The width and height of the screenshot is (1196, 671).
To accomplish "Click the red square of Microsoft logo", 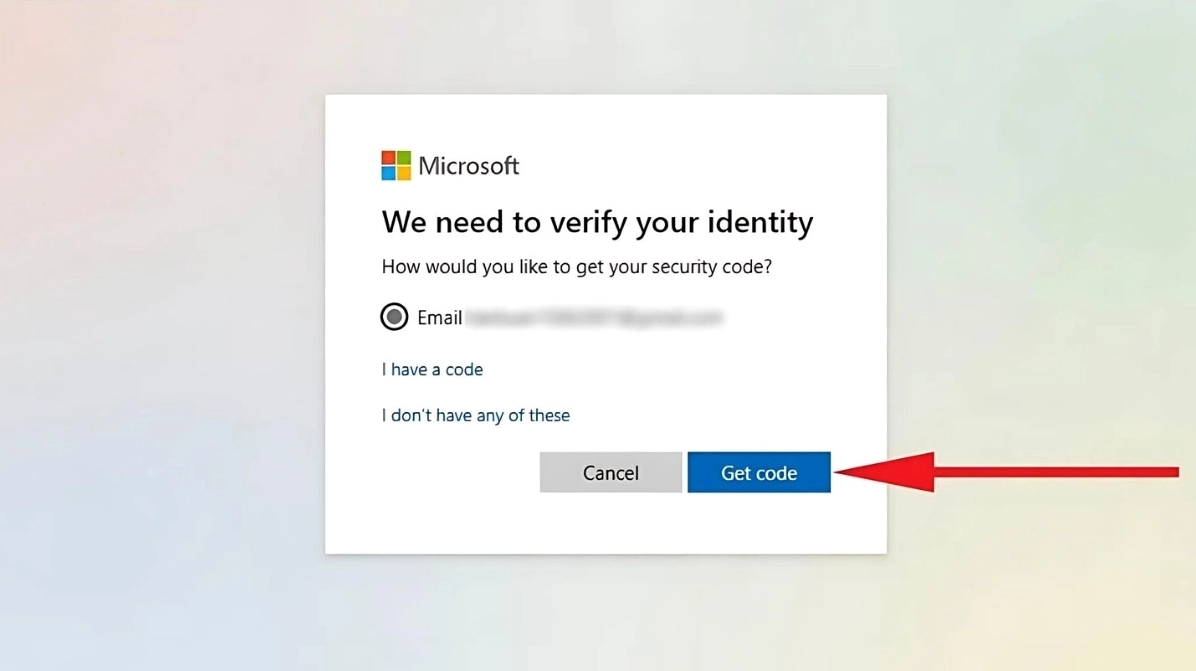I will [x=388, y=158].
